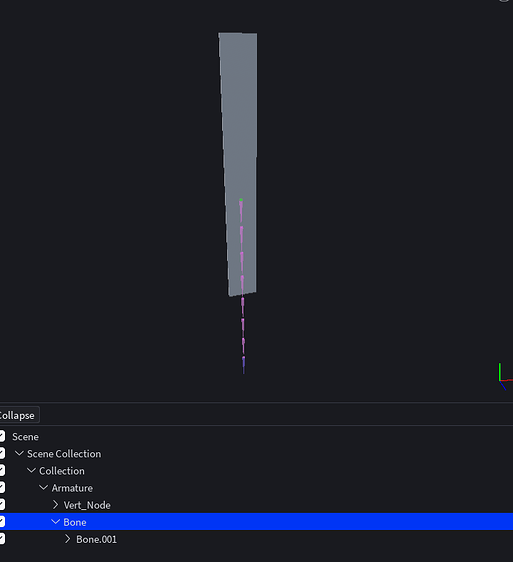
Task: Click the XYZ axis gizmo in viewport
Action: coord(505,377)
